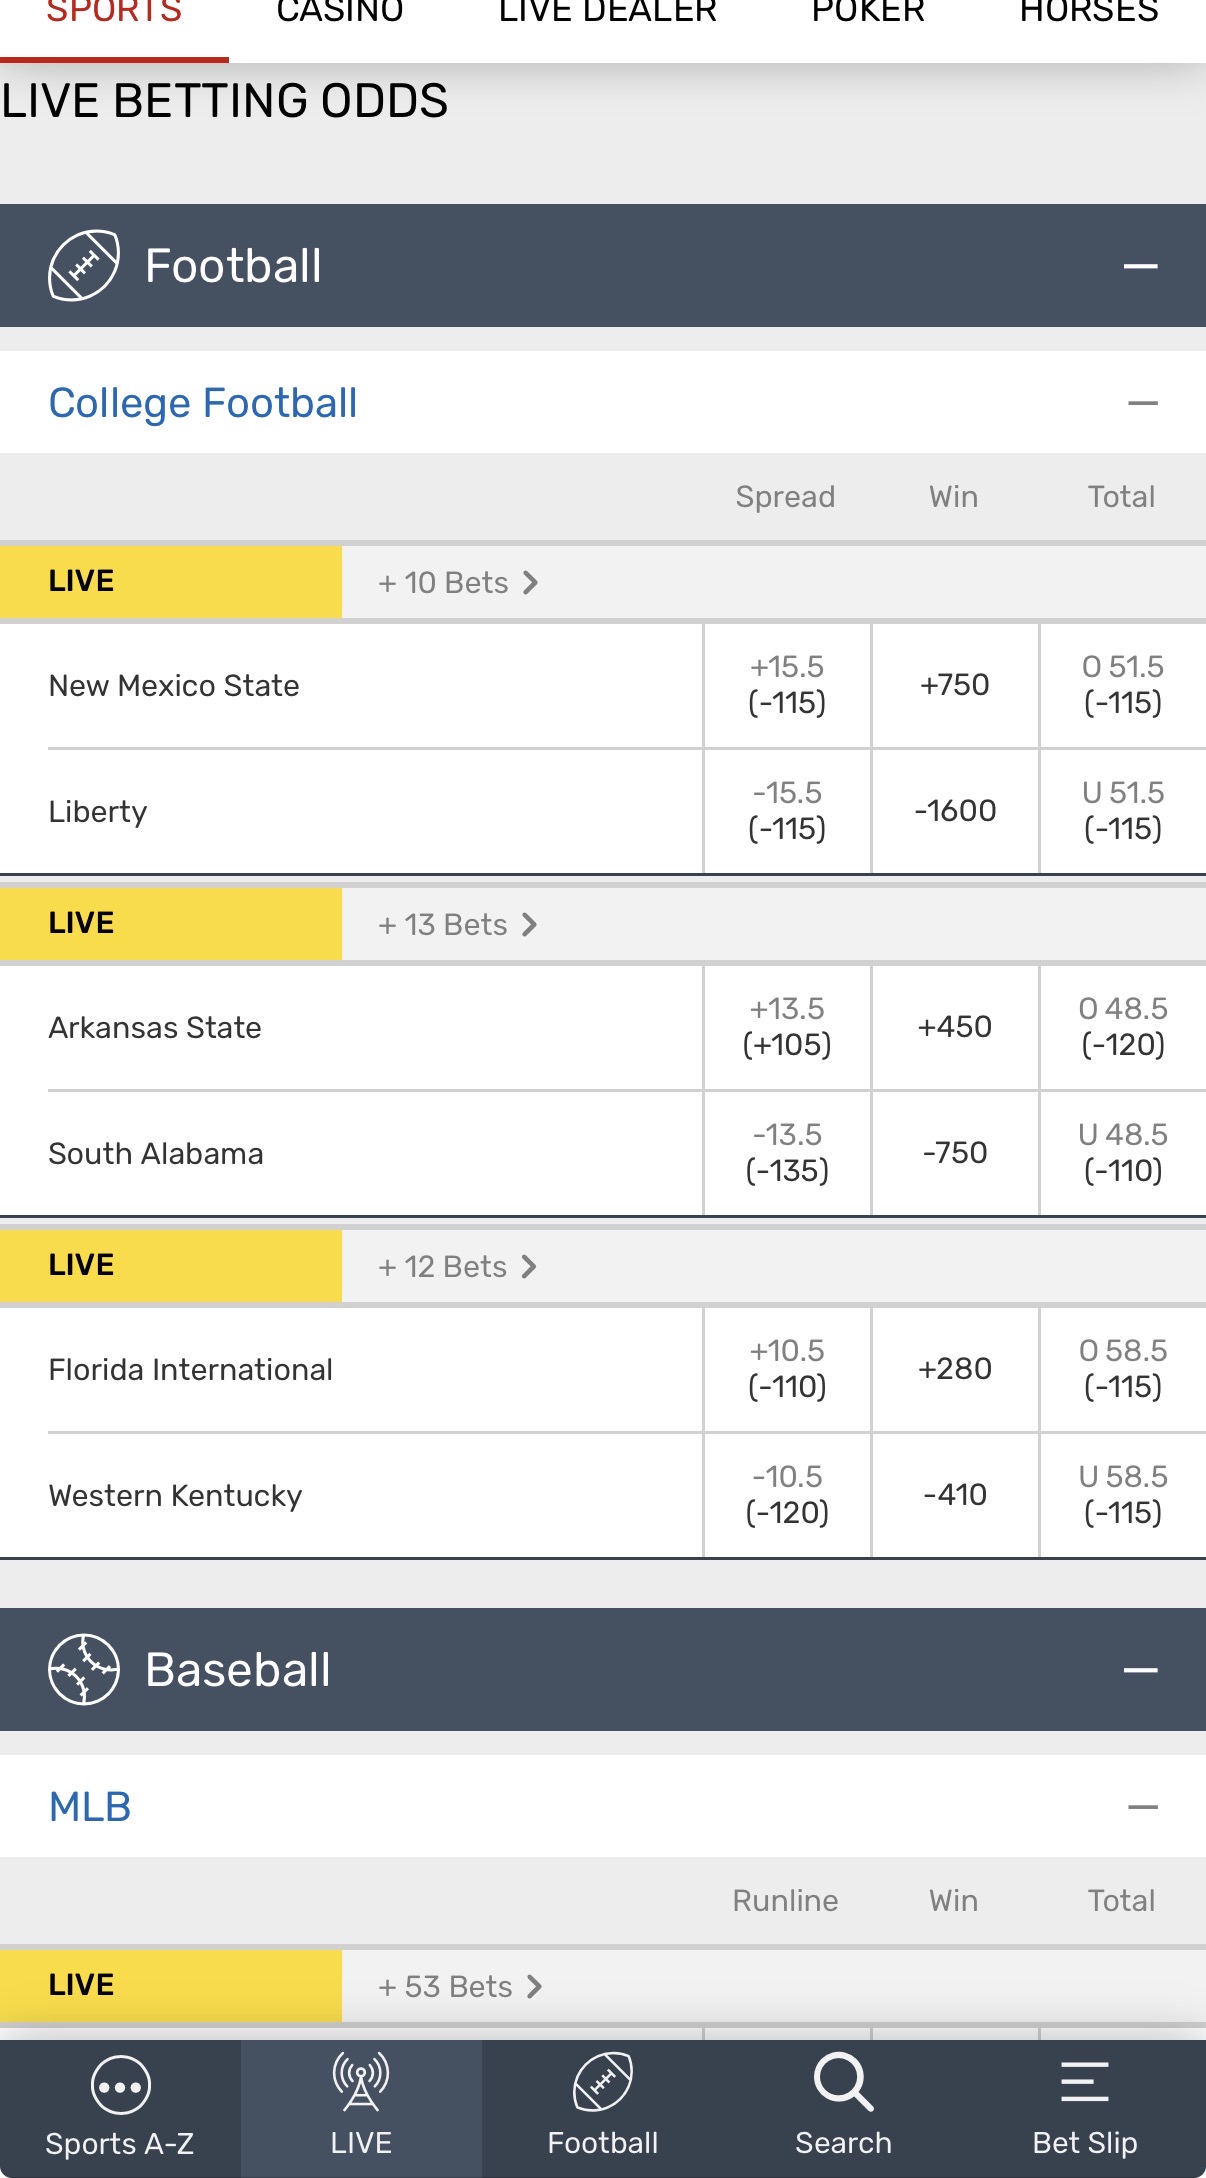
Task: Pick Florida International spread +10.5
Action: point(787,1369)
